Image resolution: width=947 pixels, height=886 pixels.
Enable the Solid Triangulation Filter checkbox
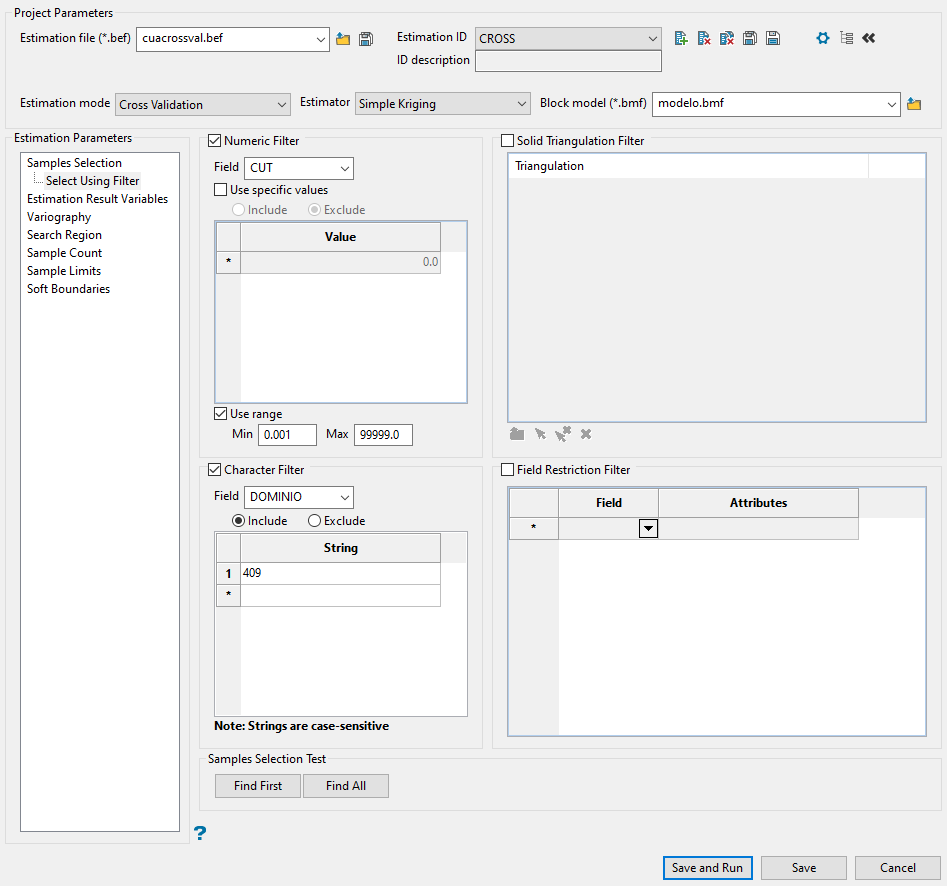click(508, 141)
